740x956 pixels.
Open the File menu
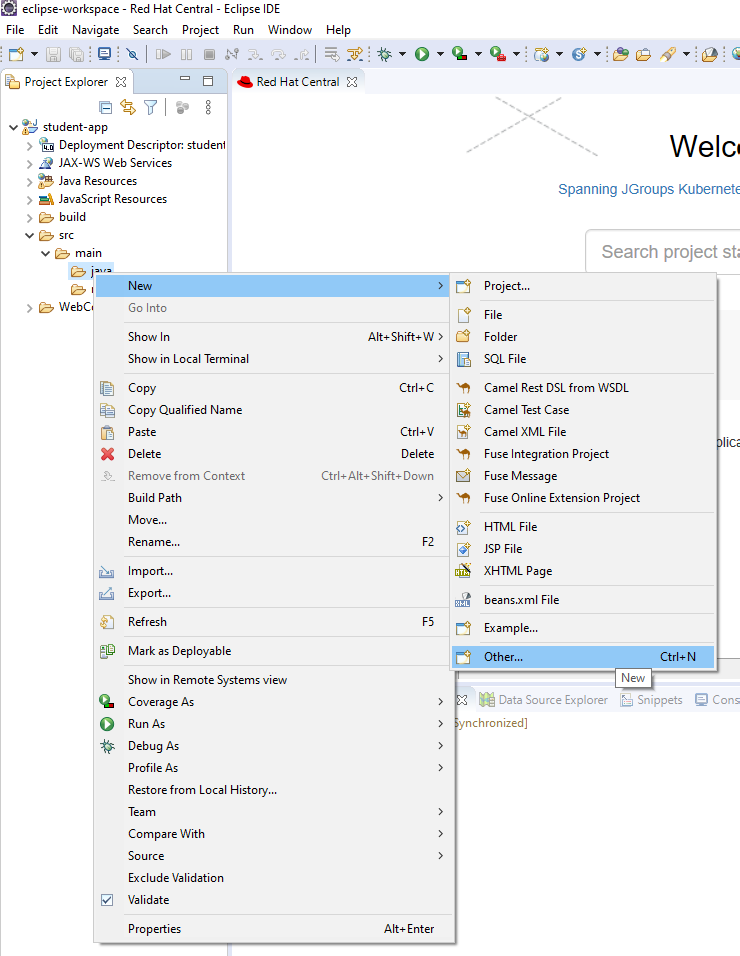pos(15,30)
